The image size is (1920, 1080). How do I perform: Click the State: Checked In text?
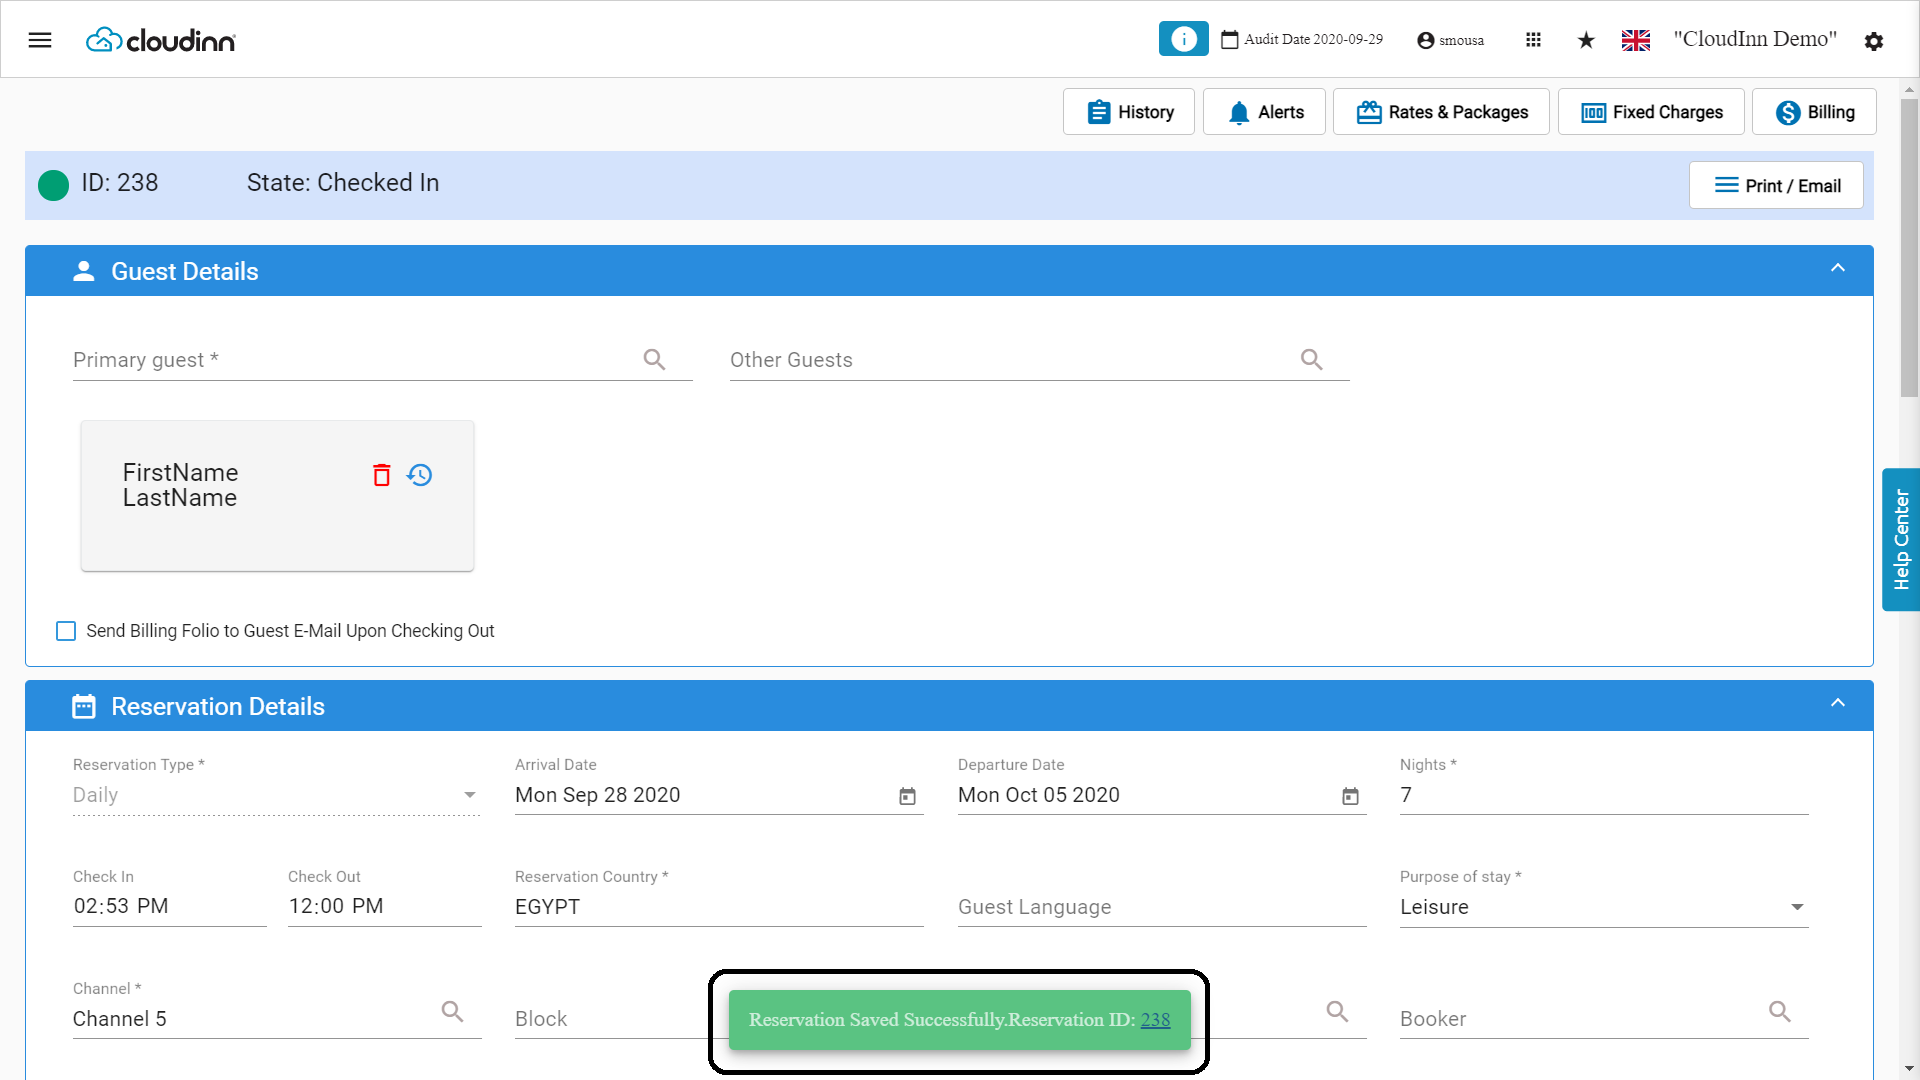pyautogui.click(x=343, y=183)
